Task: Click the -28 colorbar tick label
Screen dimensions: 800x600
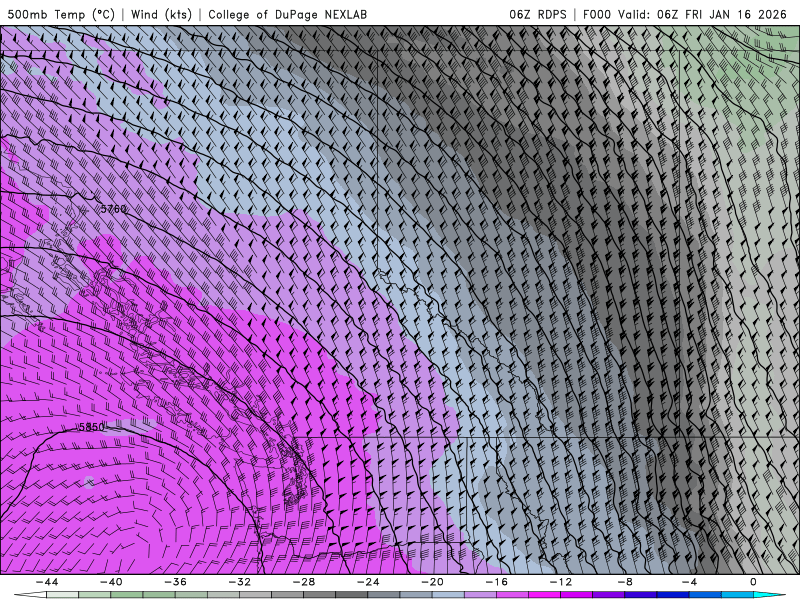Action: [x=304, y=582]
